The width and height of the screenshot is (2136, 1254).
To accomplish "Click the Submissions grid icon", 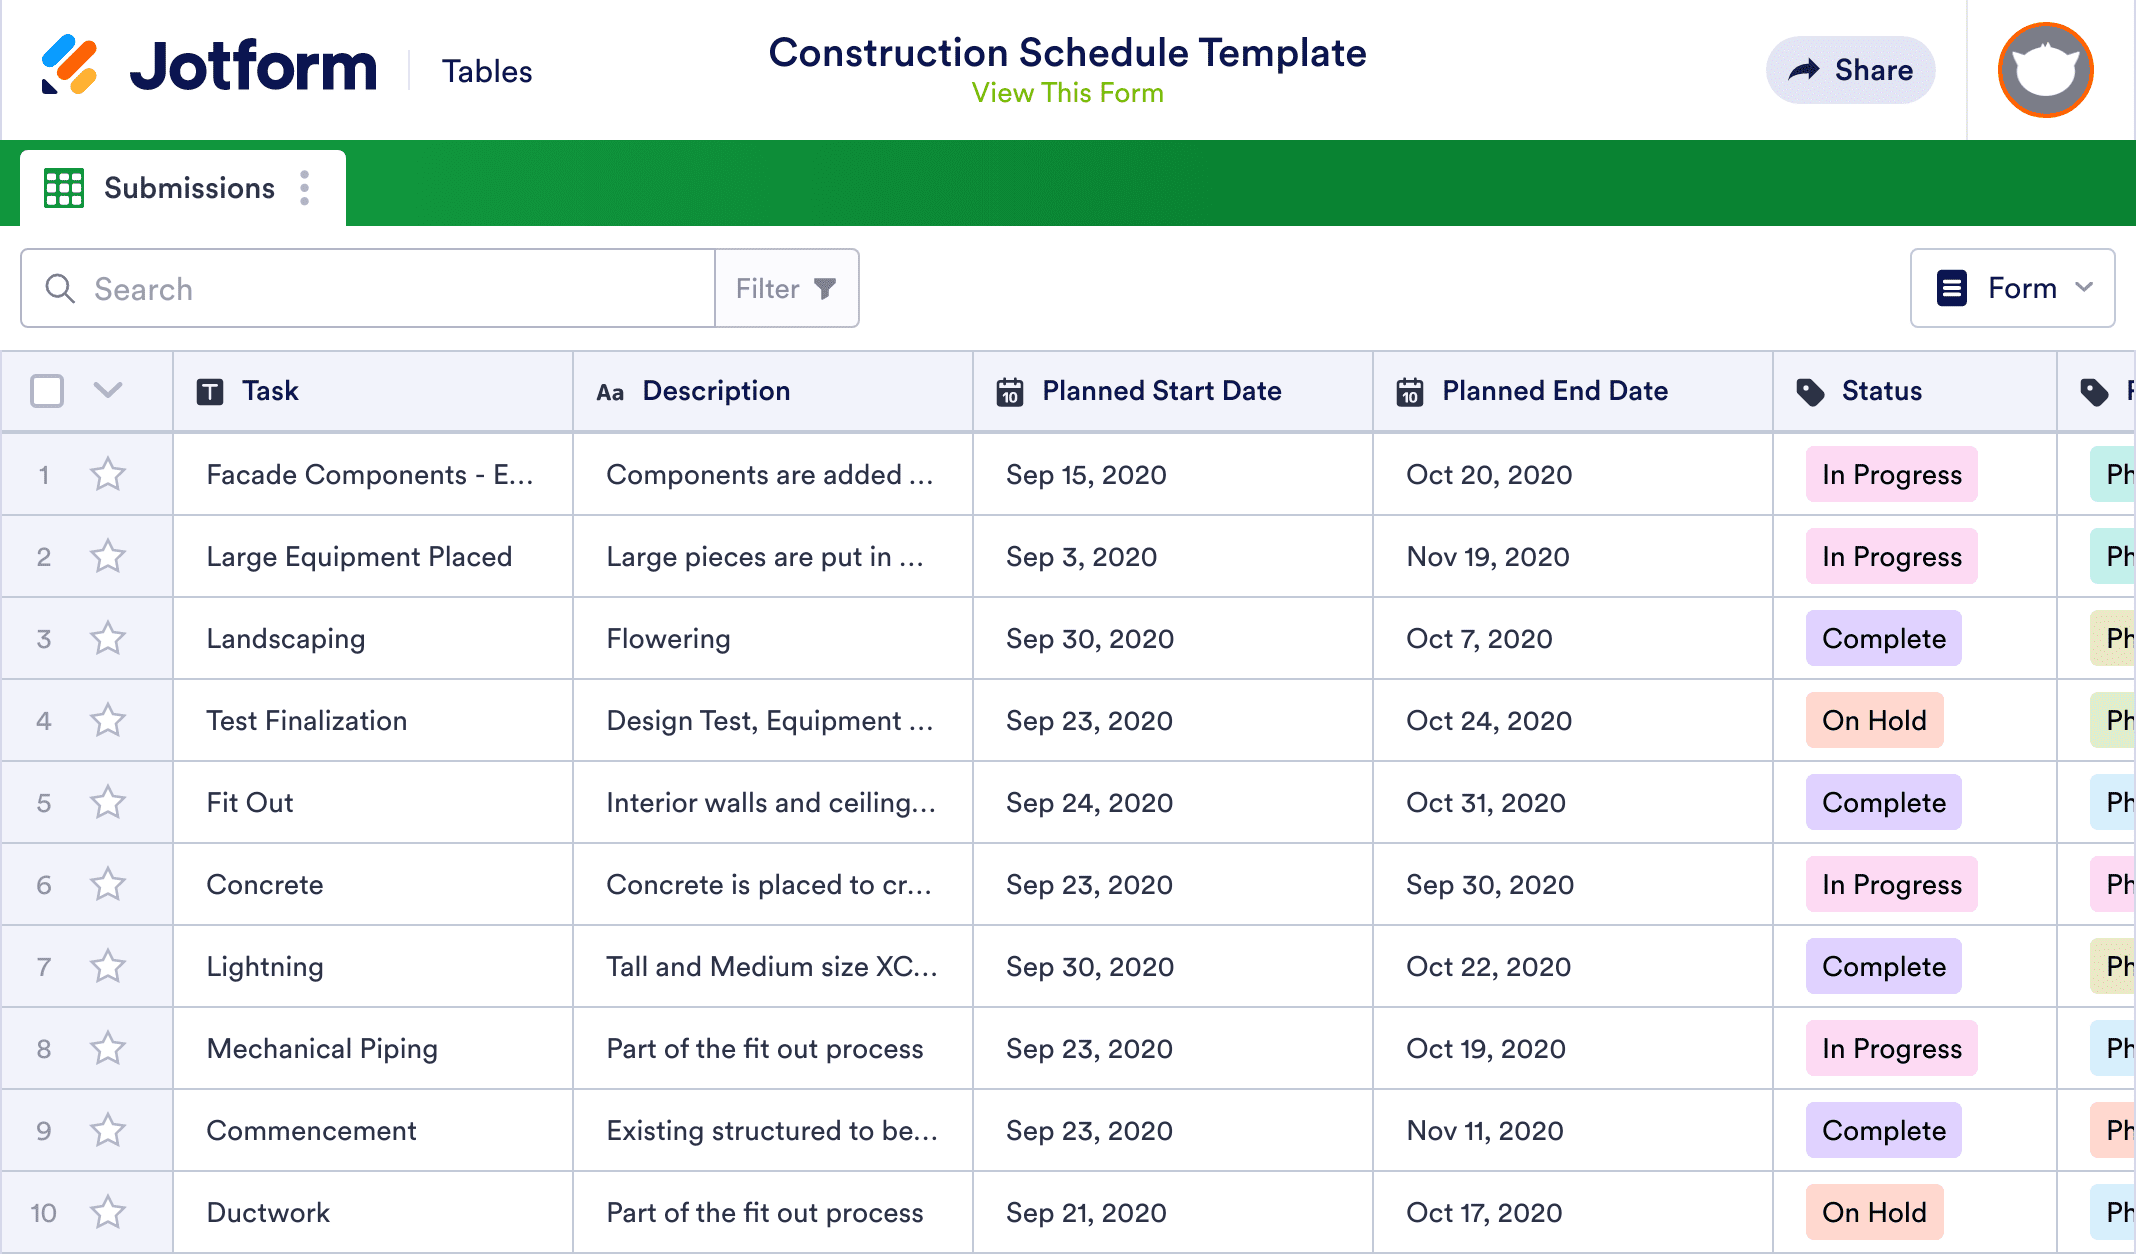I will [64, 188].
